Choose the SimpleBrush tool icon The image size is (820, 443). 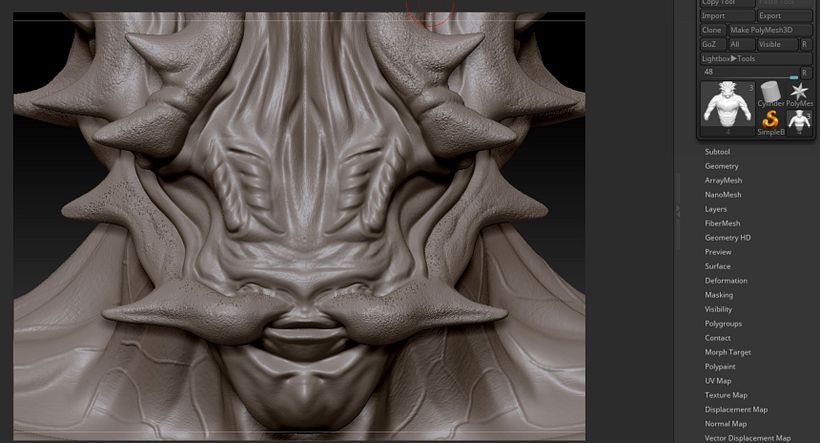(x=770, y=121)
